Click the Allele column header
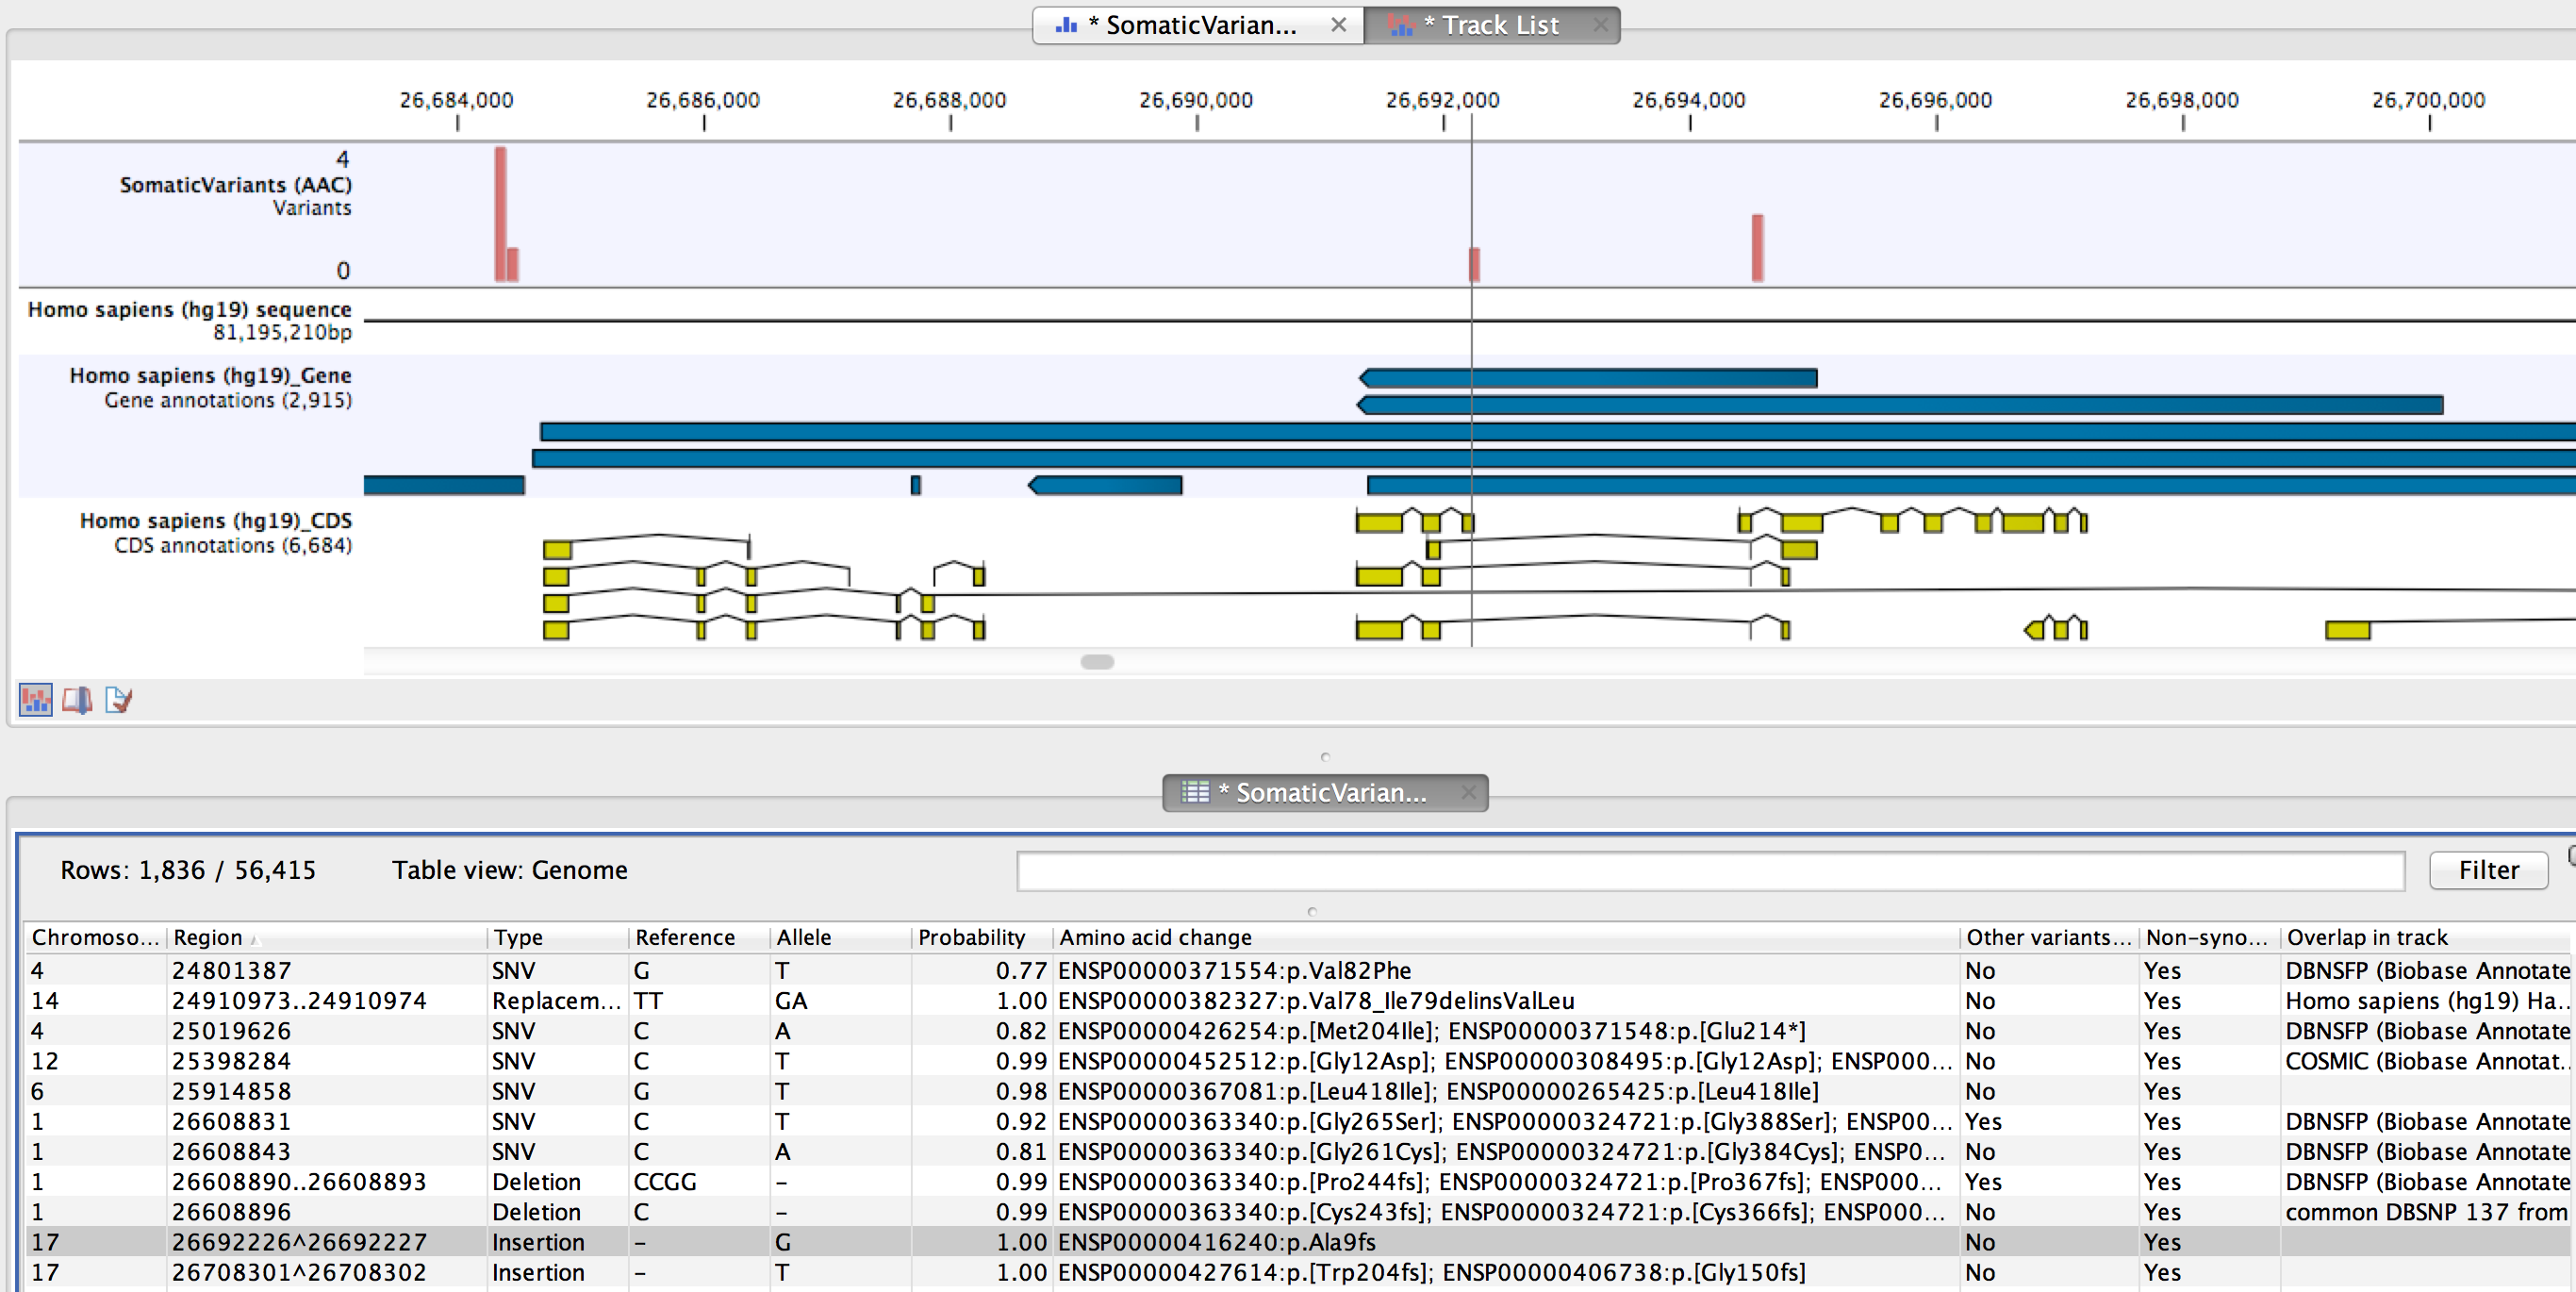The width and height of the screenshot is (2576, 1292). point(840,937)
